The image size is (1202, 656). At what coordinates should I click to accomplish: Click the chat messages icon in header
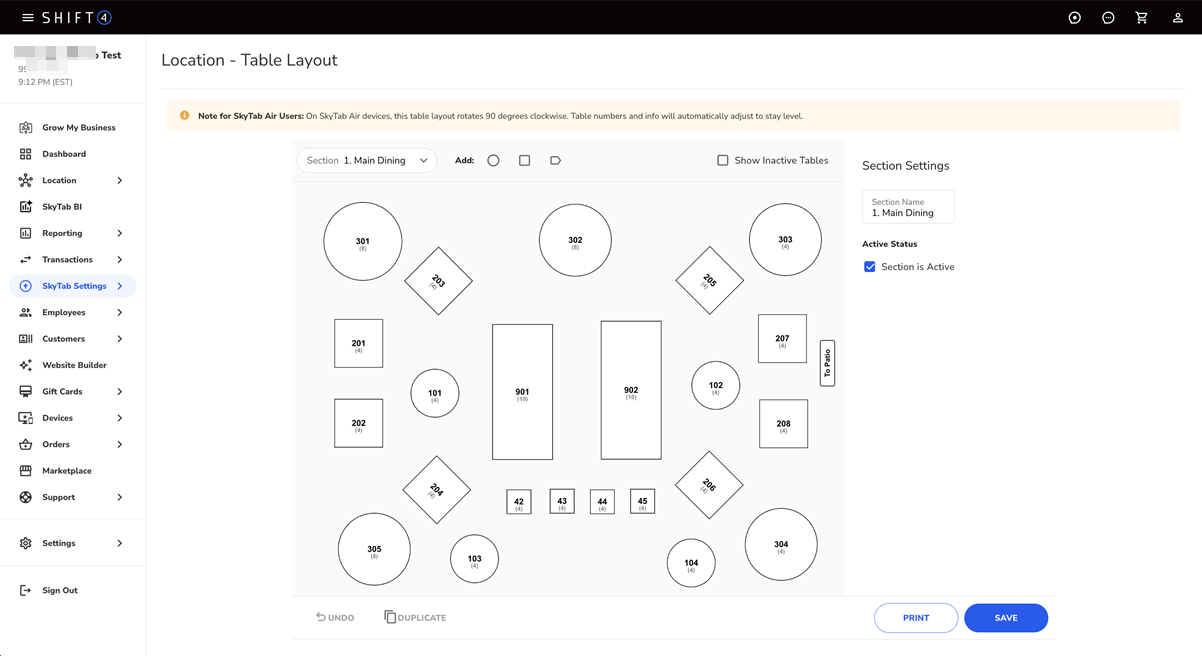click(1108, 18)
